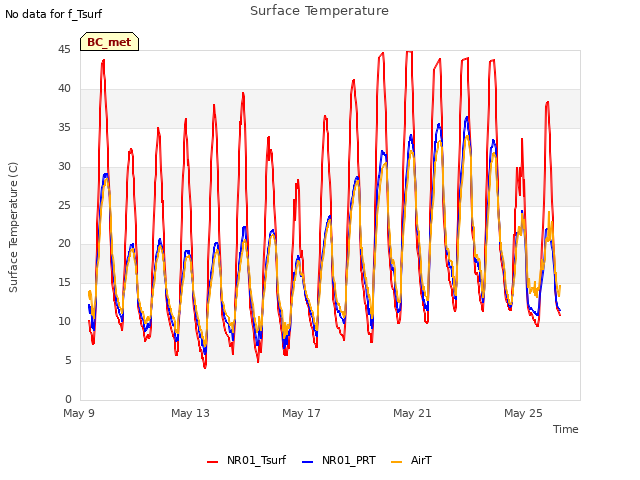Click the 15 y-axis tick label
The width and height of the screenshot is (640, 480).
coord(64,282)
